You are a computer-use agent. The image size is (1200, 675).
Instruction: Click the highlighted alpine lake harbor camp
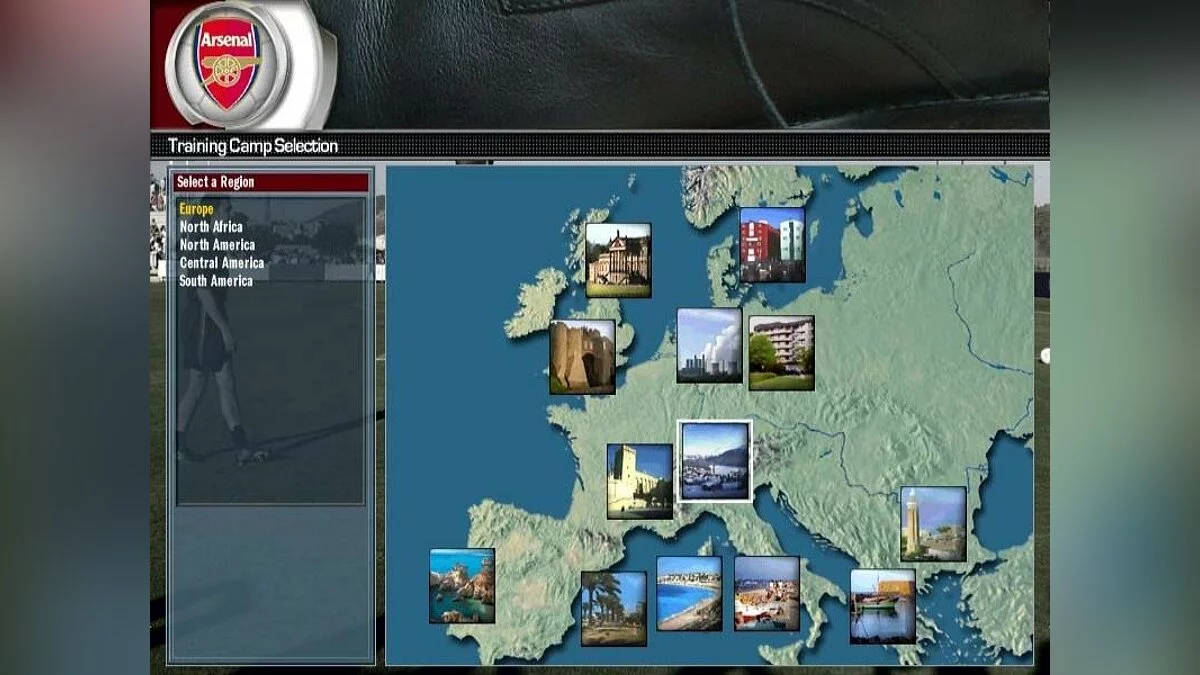(x=715, y=461)
